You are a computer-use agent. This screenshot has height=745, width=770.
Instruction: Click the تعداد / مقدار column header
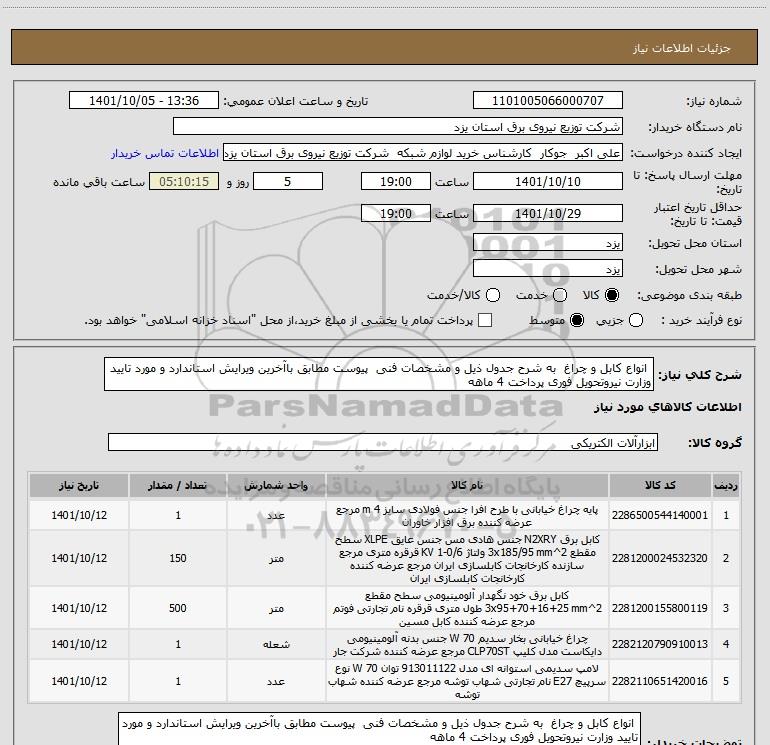pos(178,486)
